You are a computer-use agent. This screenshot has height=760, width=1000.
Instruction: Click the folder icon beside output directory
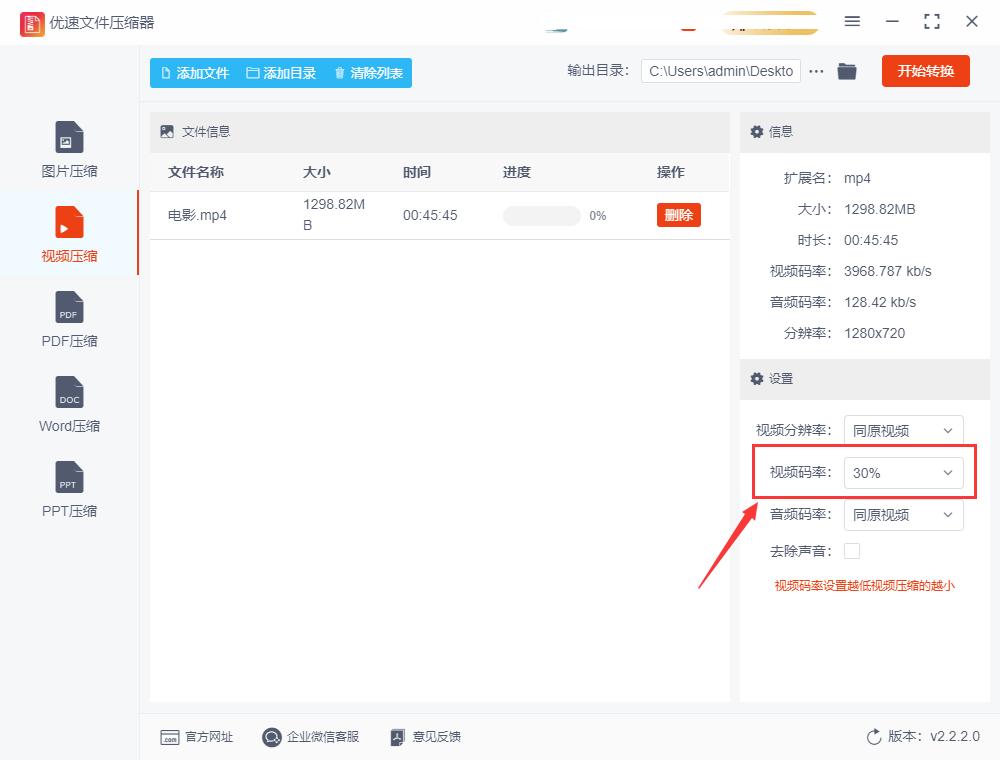click(x=847, y=71)
